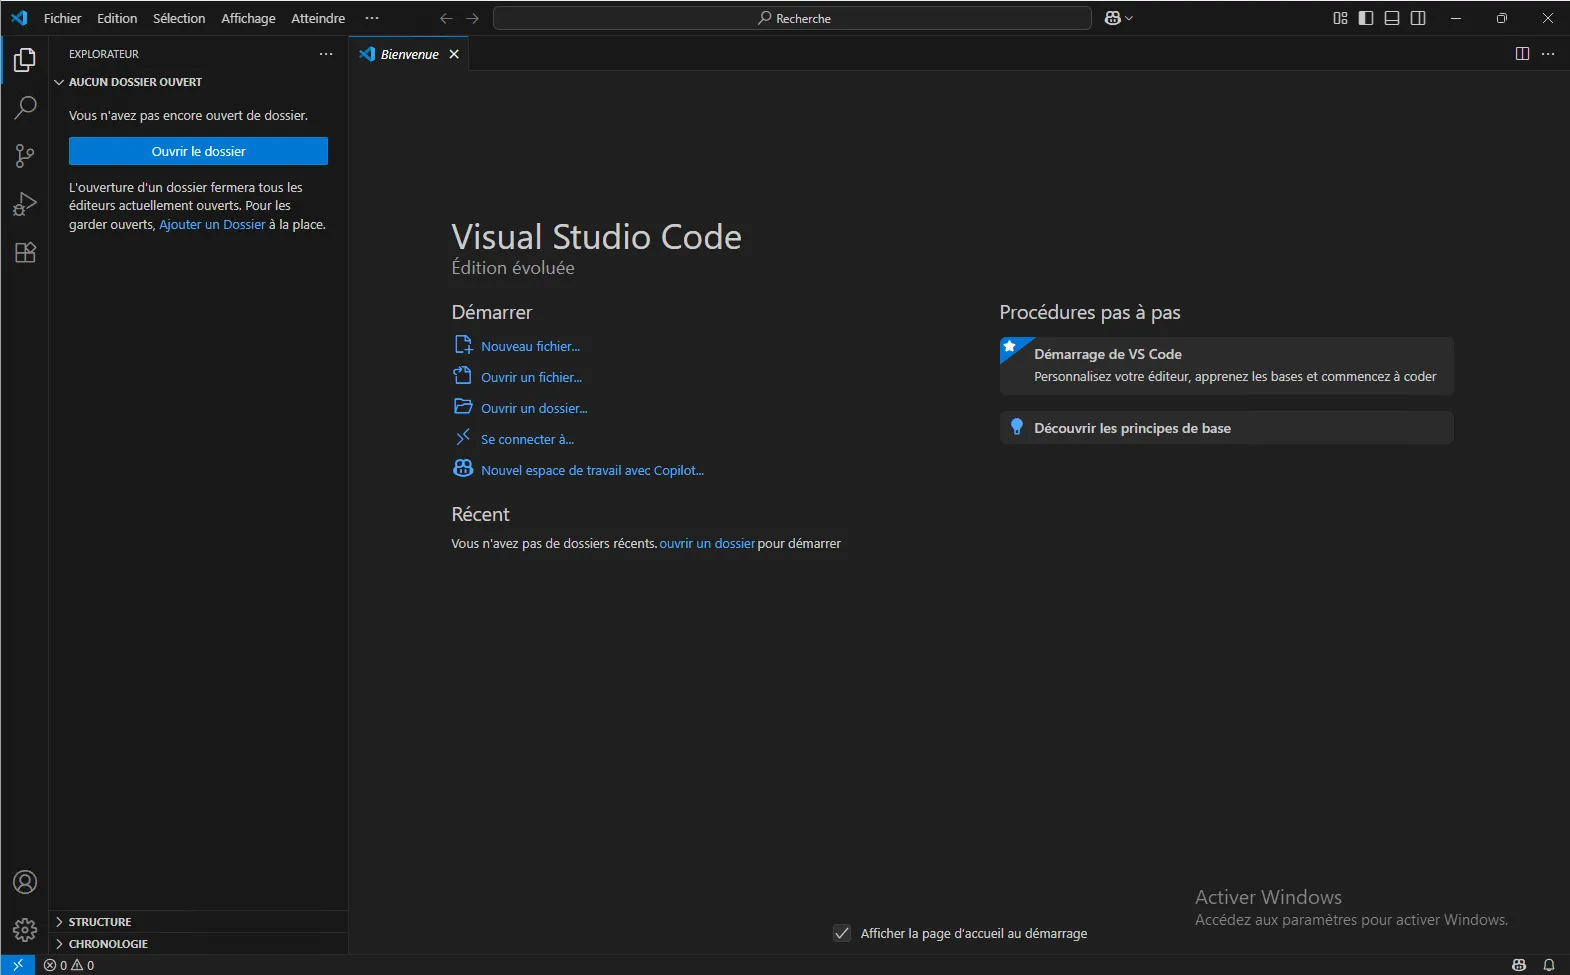The image size is (1570, 975).
Task: Select the Bienvenue tab
Action: (409, 54)
